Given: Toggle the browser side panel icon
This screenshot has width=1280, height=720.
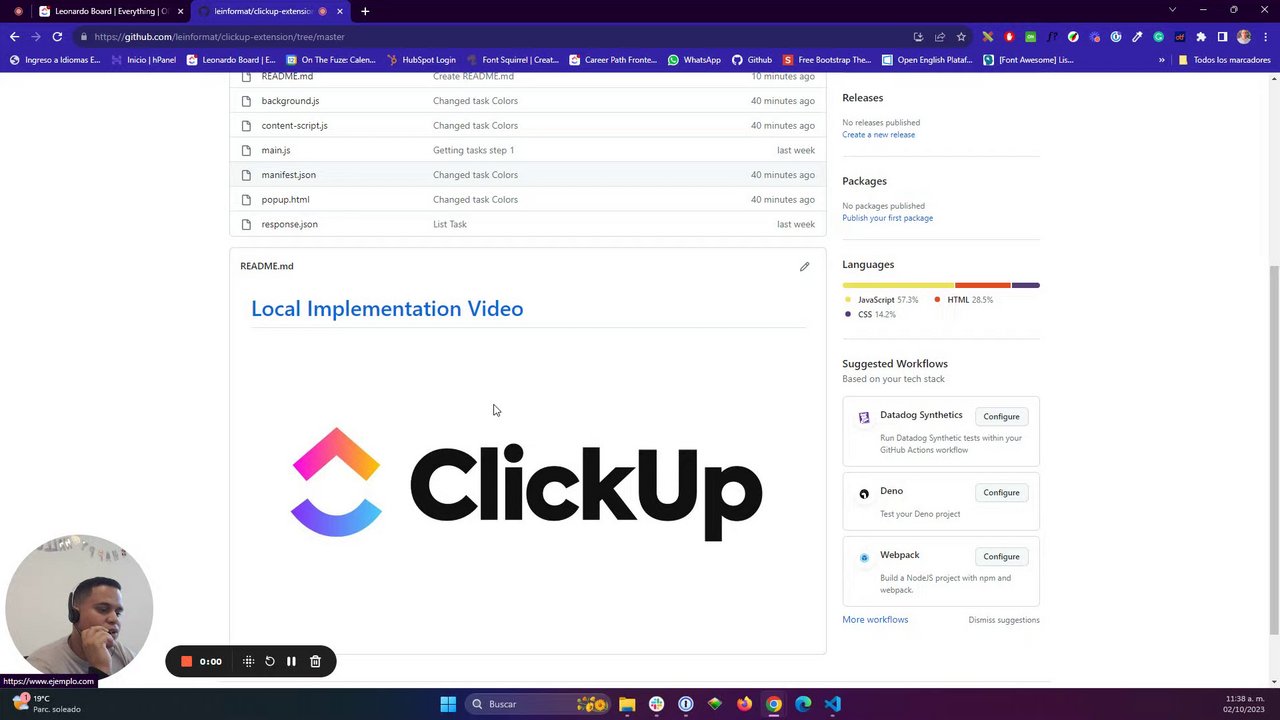Looking at the screenshot, I should point(1222,37).
